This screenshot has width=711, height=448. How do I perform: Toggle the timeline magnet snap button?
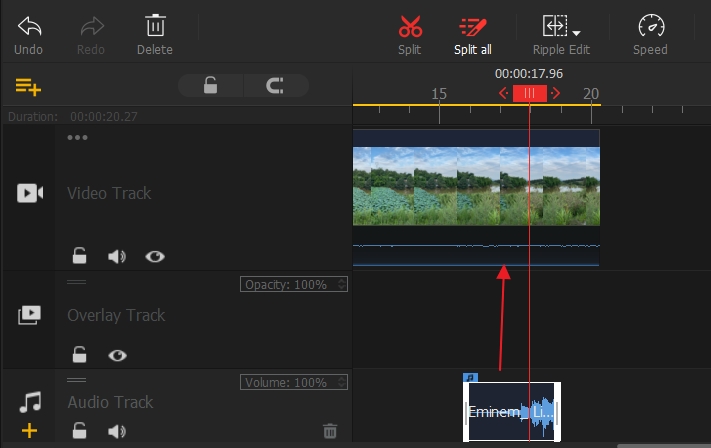tap(275, 86)
